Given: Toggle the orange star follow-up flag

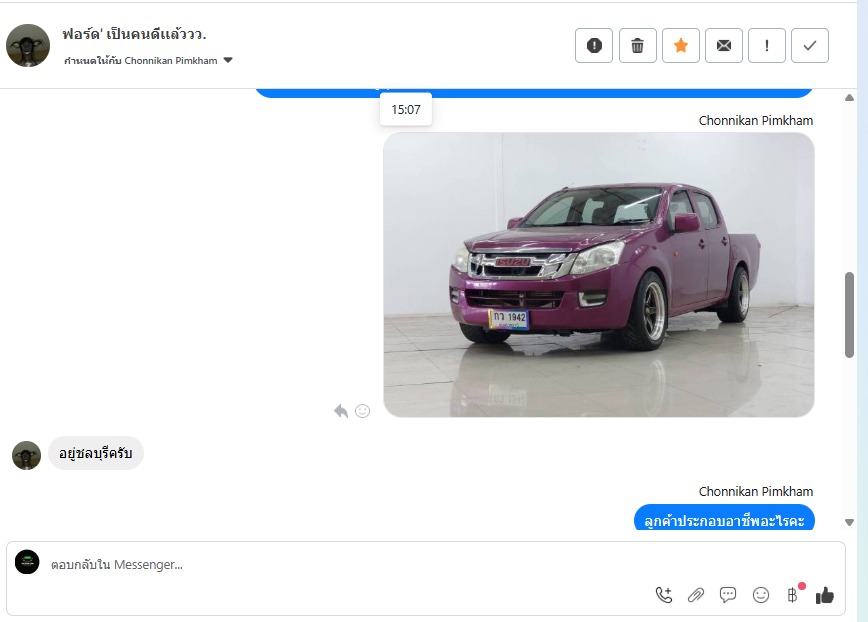Looking at the screenshot, I should tap(681, 45).
